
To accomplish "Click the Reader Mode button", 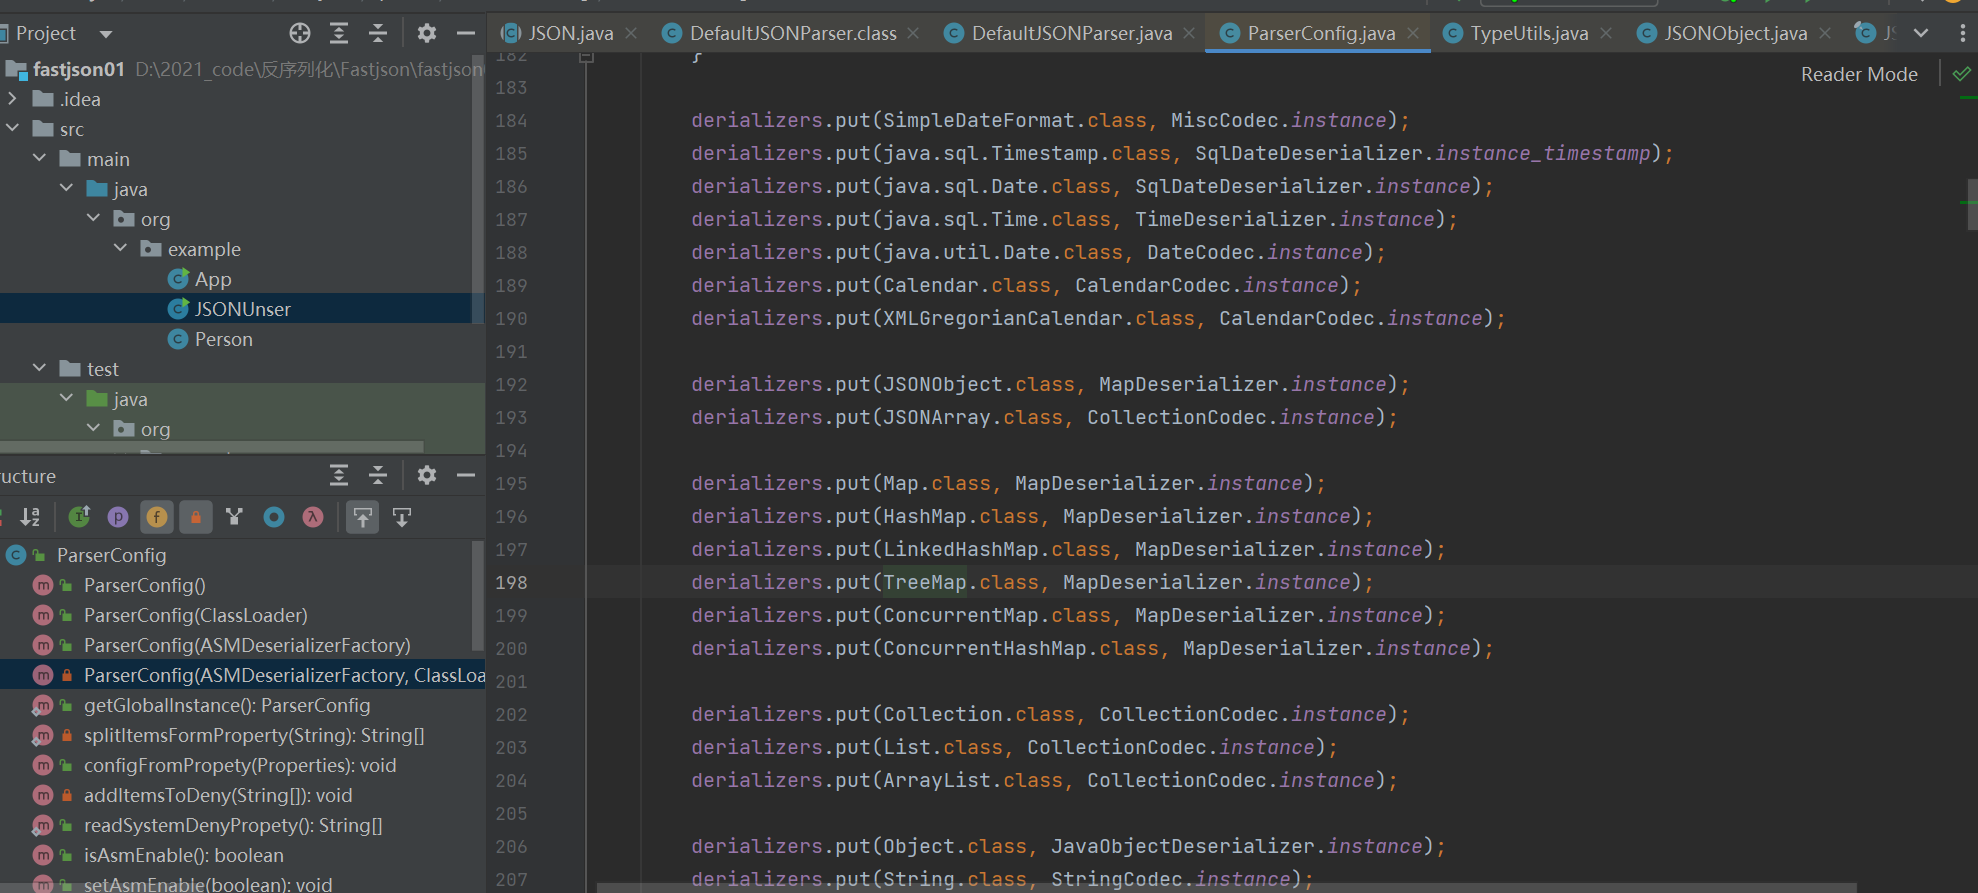I will point(1859,74).
